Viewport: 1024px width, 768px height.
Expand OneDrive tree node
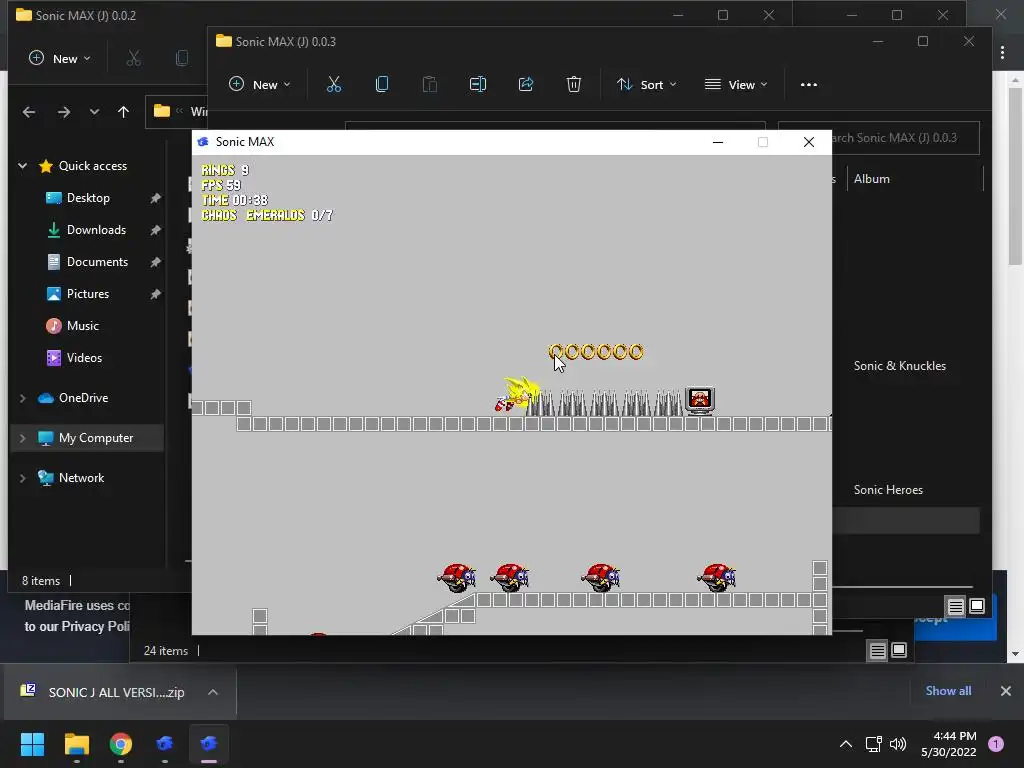coord(22,398)
